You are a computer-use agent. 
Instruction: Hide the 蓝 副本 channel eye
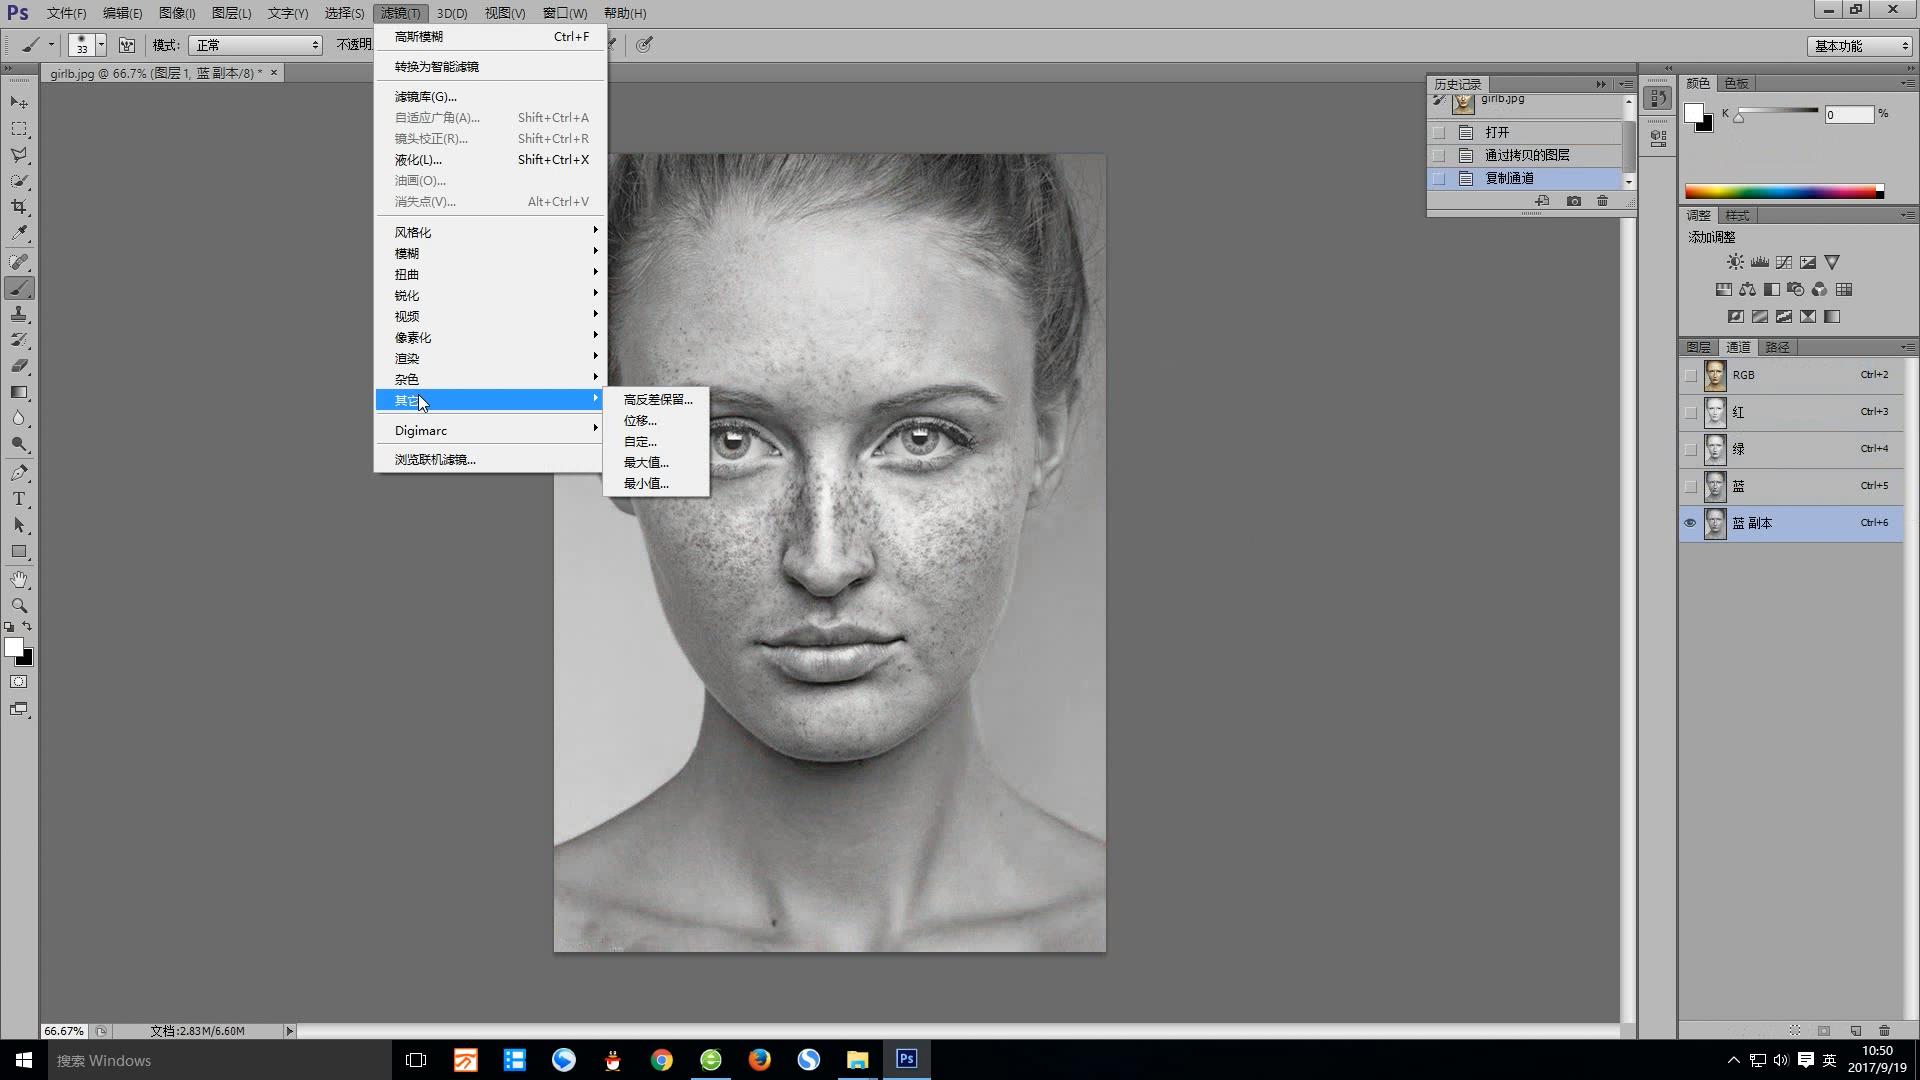pos(1690,523)
